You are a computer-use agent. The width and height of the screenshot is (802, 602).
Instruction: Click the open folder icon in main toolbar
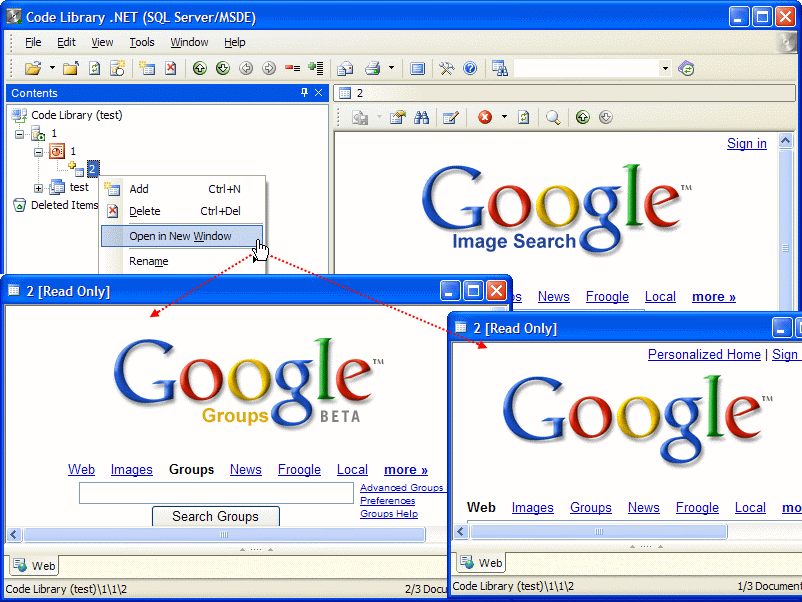[x=33, y=69]
